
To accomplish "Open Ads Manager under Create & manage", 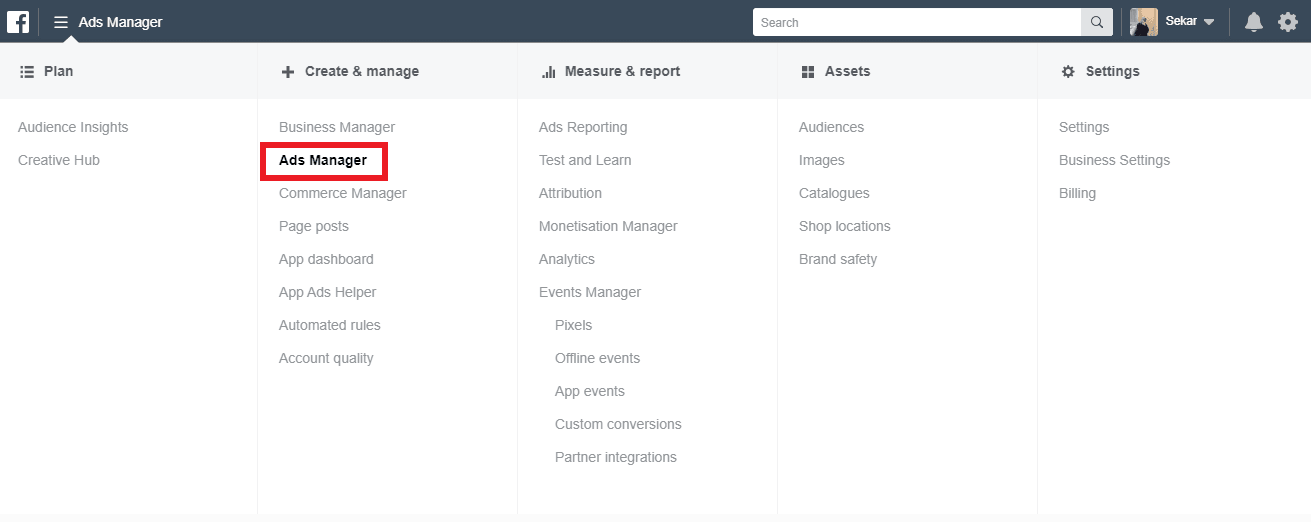I will click(323, 160).
